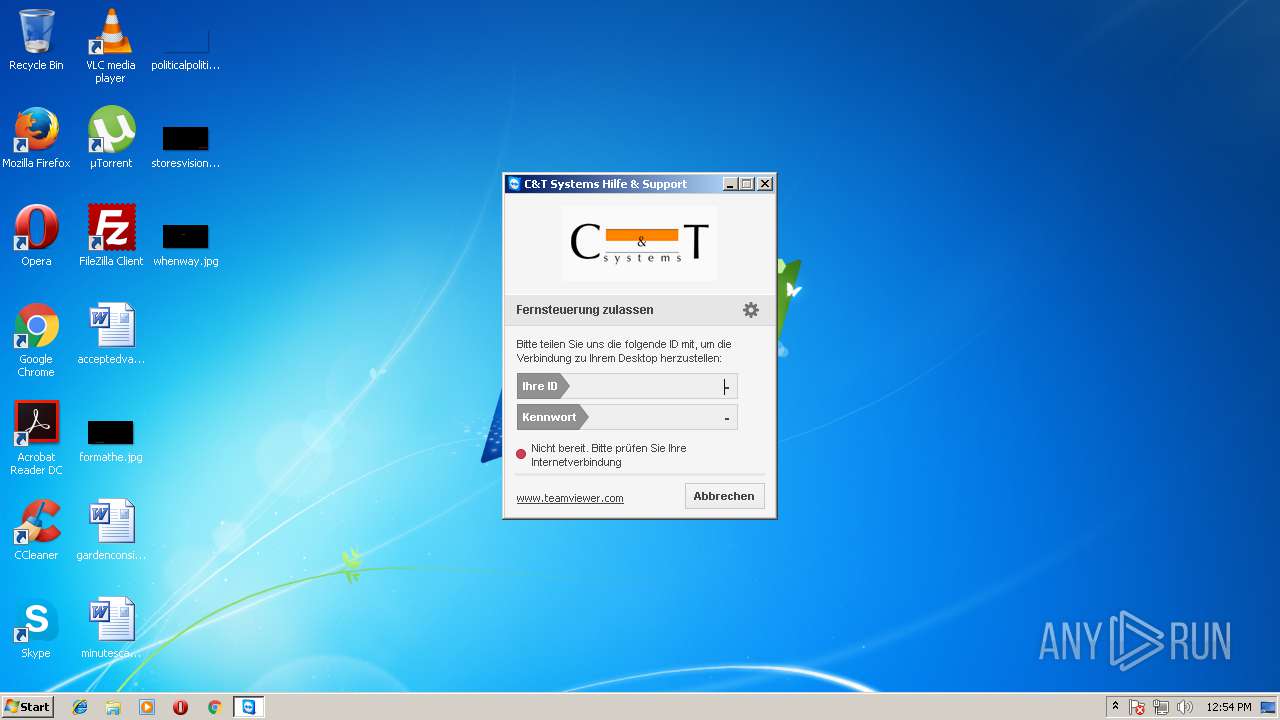
Task: Minimize the C&T Systems support window
Action: 730,184
